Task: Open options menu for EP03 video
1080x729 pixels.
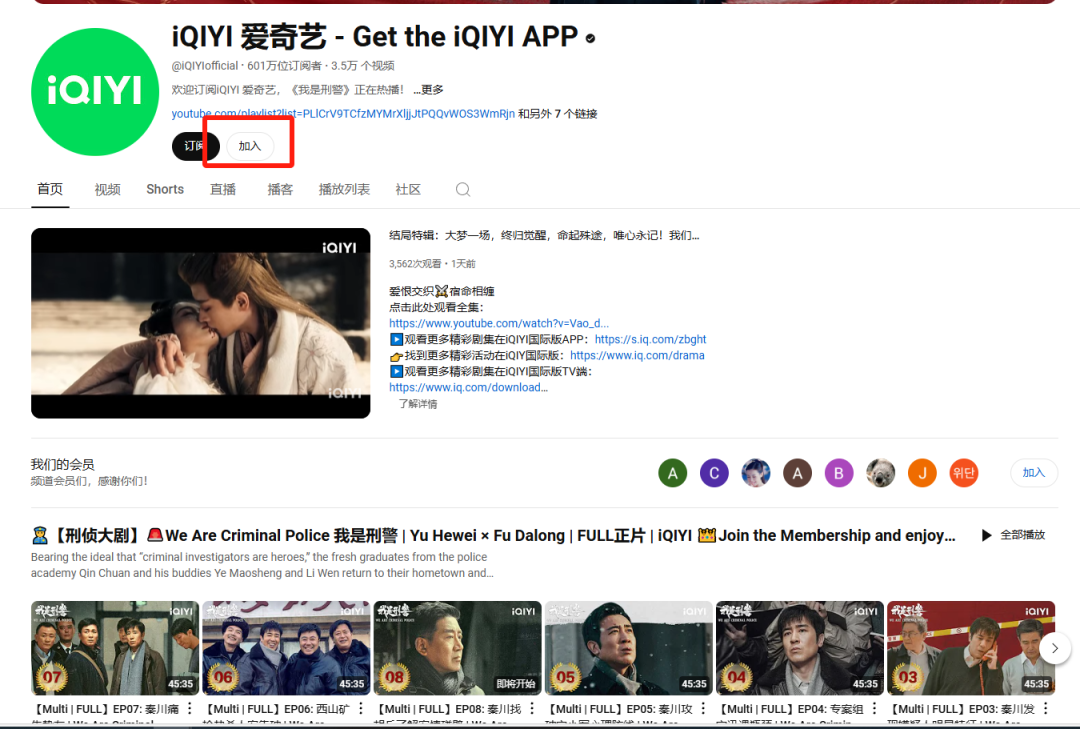Action: (1045, 708)
